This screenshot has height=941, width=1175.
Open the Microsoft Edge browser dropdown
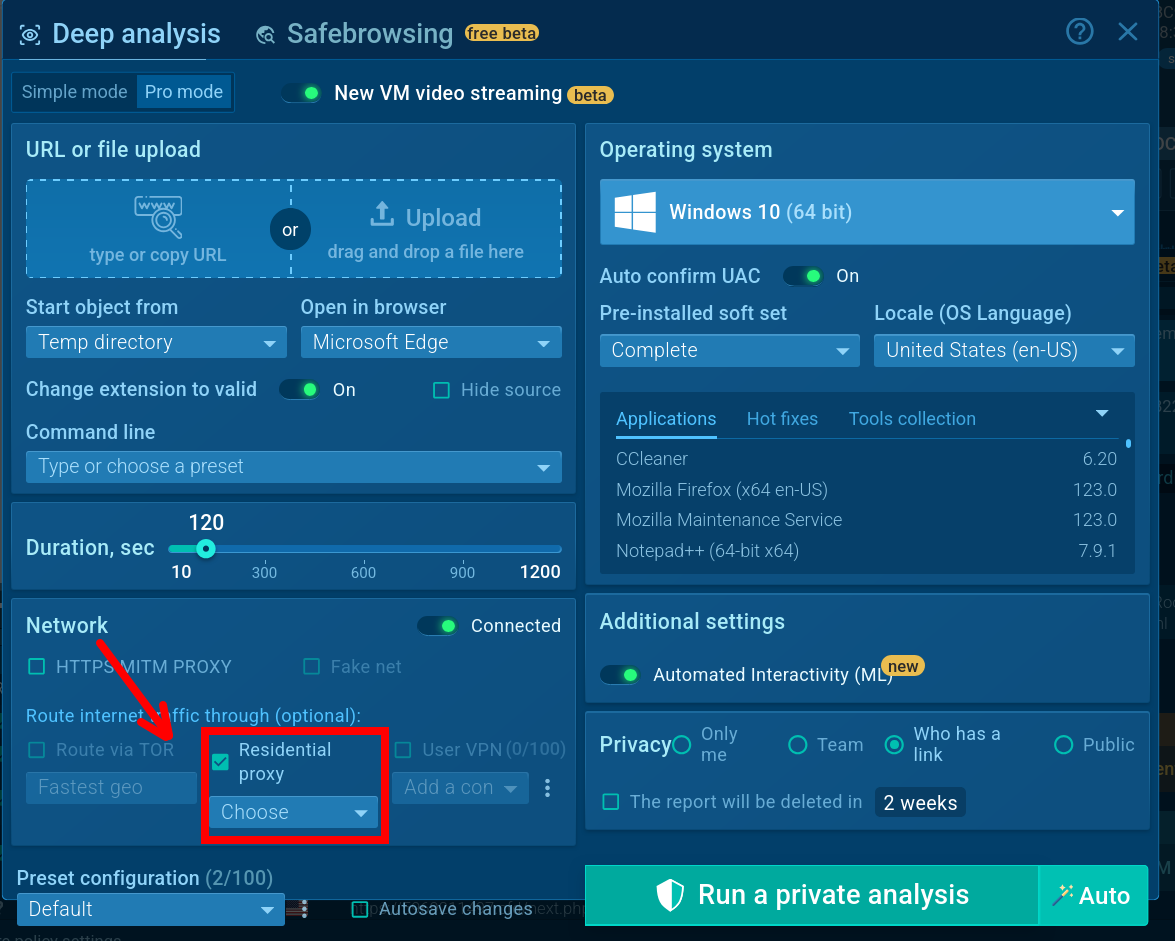(431, 342)
